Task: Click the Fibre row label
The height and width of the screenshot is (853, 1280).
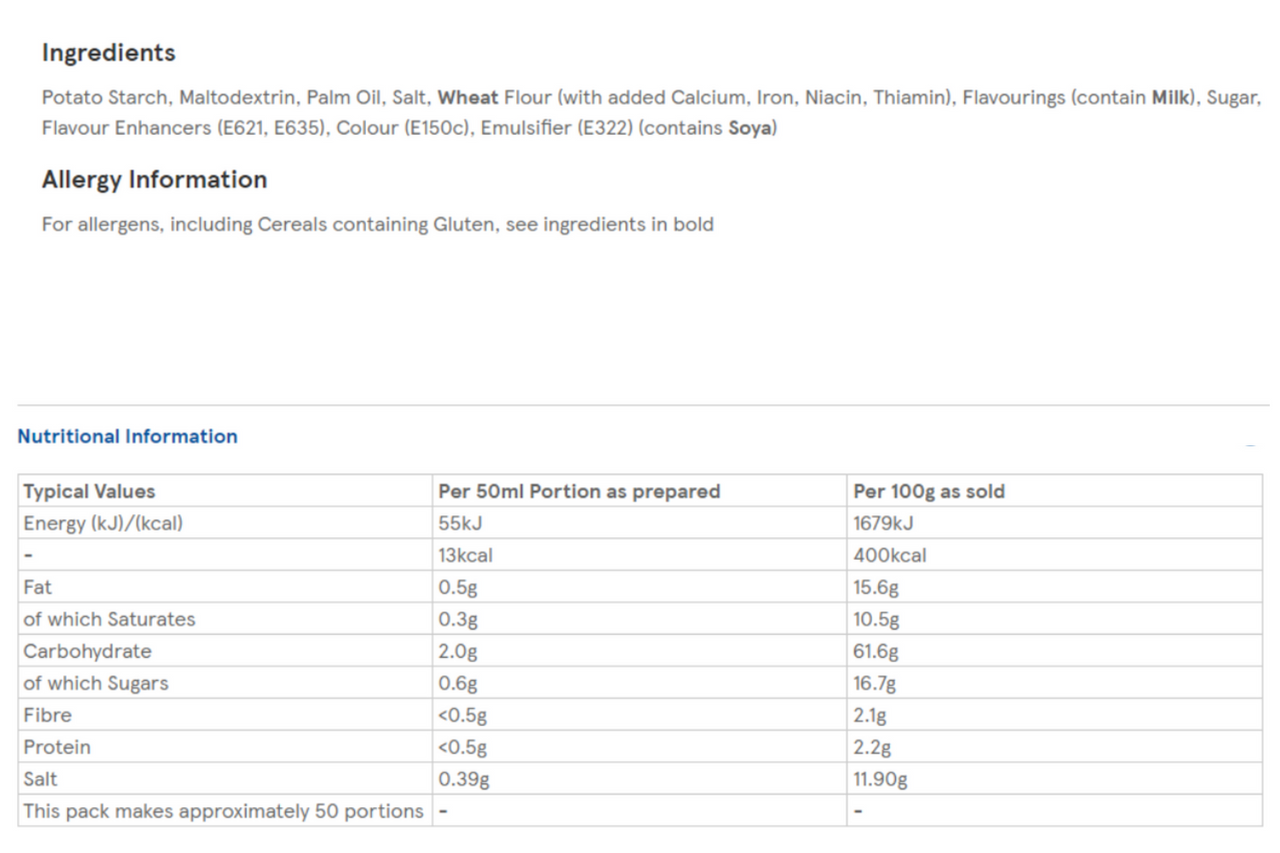Action: point(47,715)
